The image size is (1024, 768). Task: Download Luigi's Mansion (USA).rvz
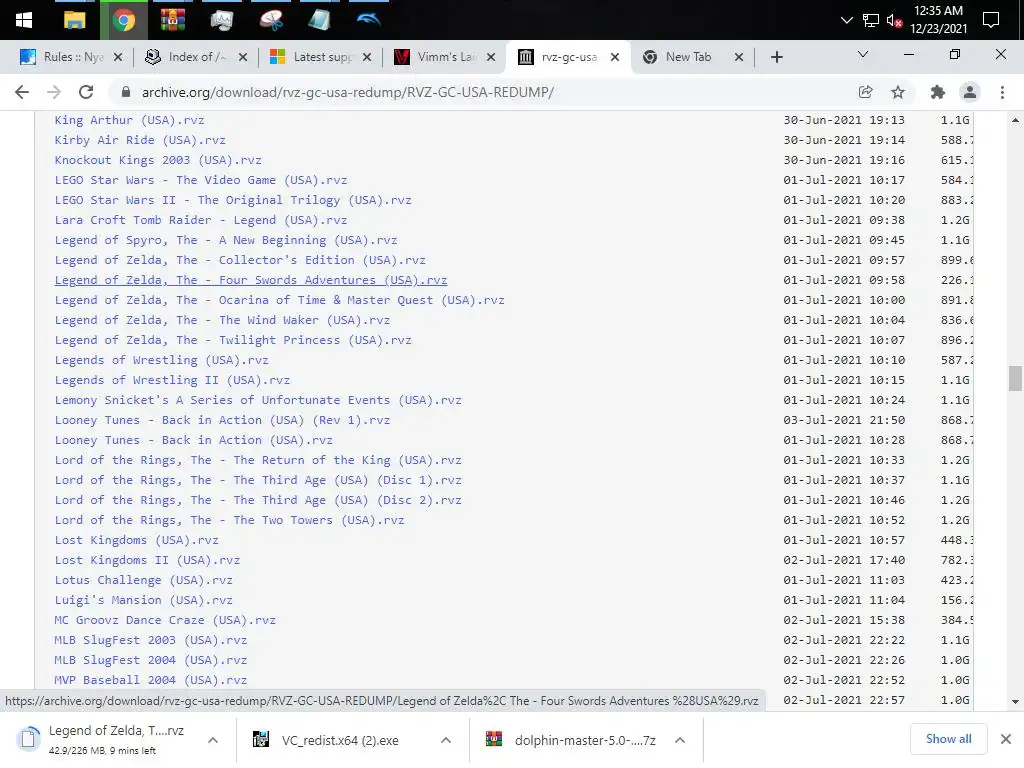pos(144,600)
